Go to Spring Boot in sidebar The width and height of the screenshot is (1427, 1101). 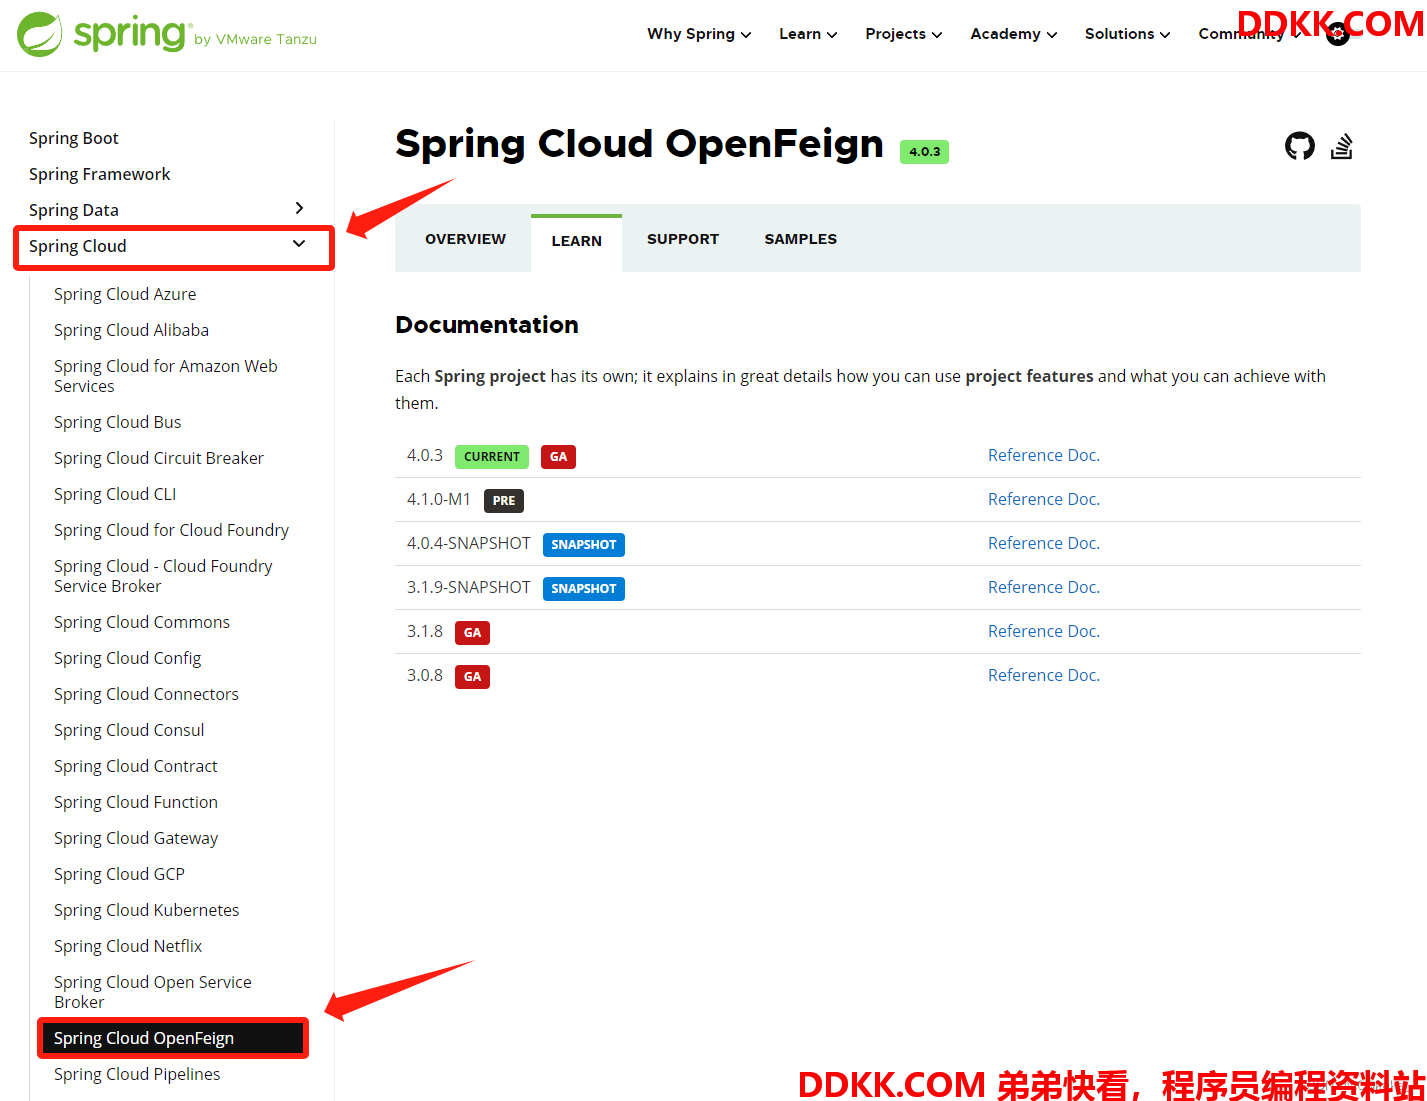74,138
